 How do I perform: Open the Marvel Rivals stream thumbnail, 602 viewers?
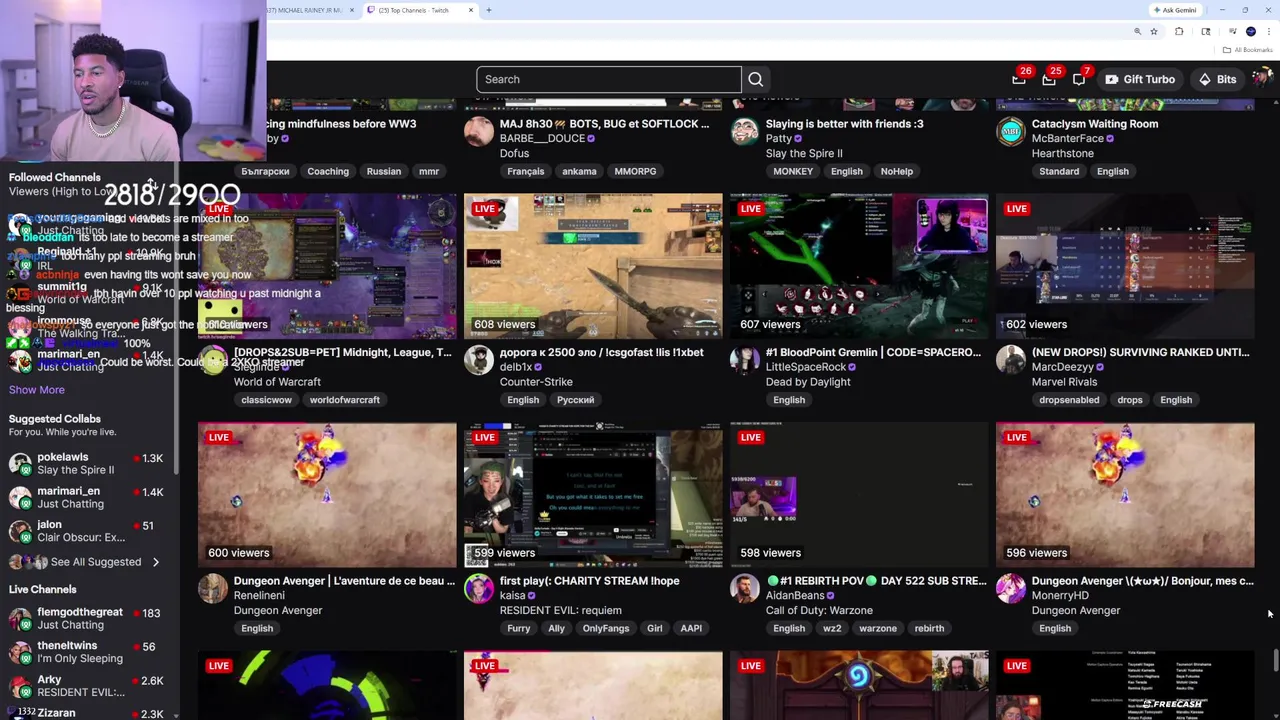pos(1125,267)
